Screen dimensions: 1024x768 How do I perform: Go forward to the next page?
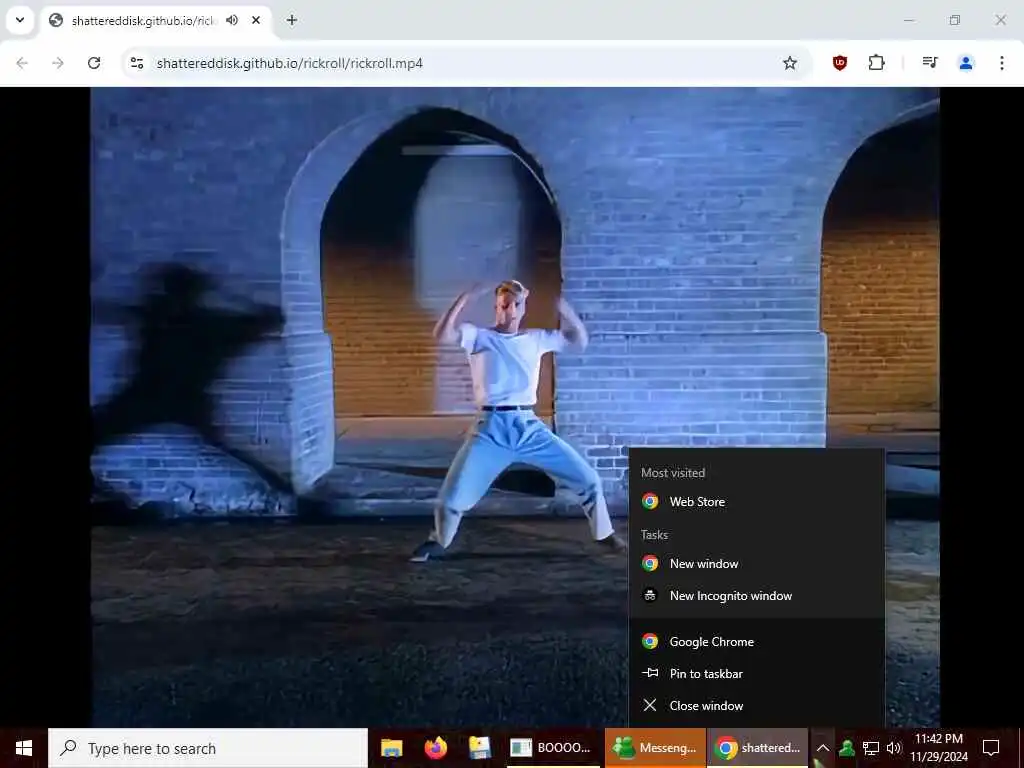pos(57,63)
